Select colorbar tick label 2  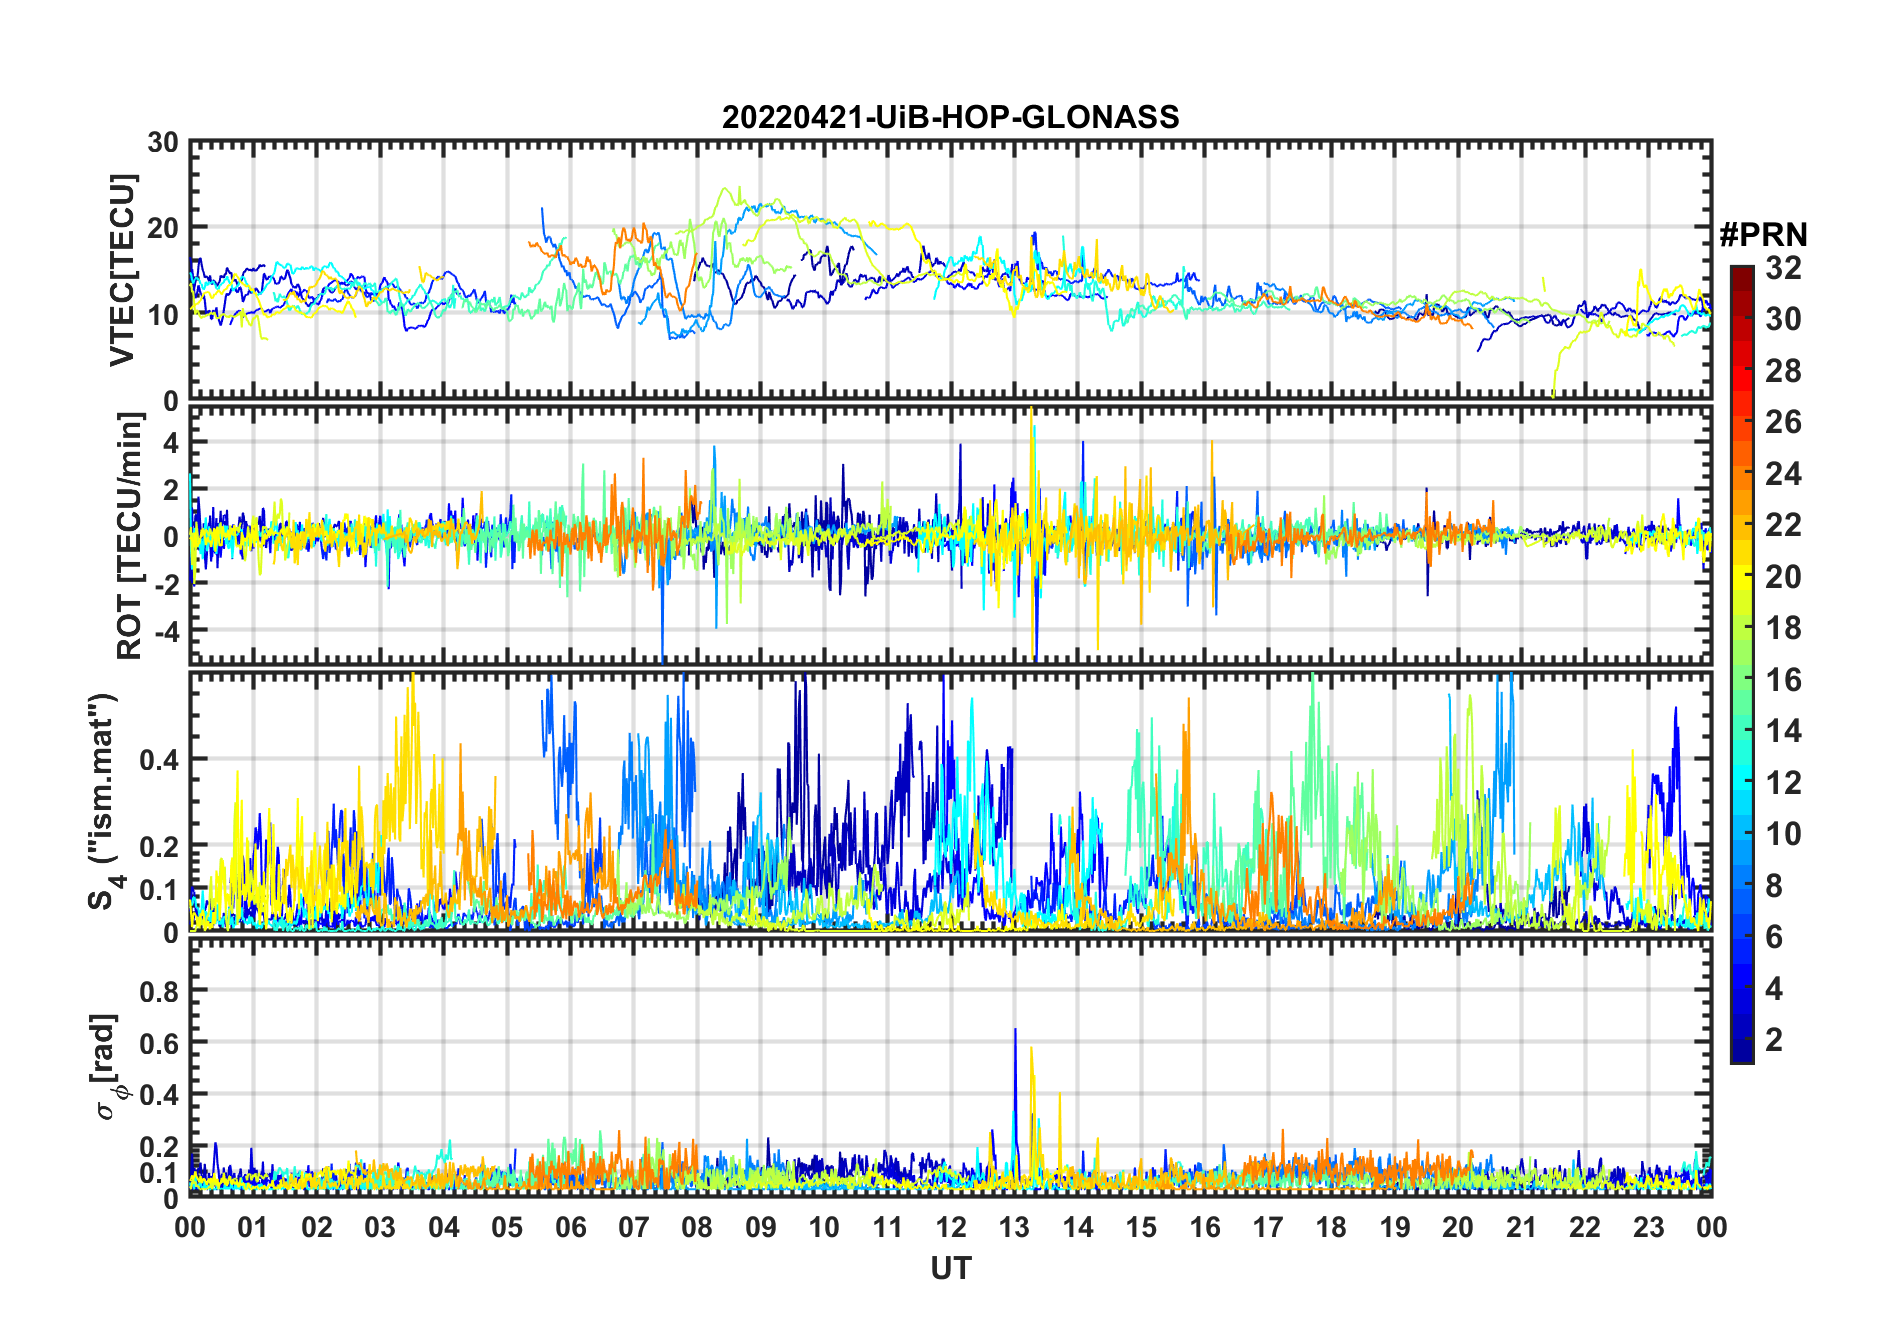(1774, 1040)
